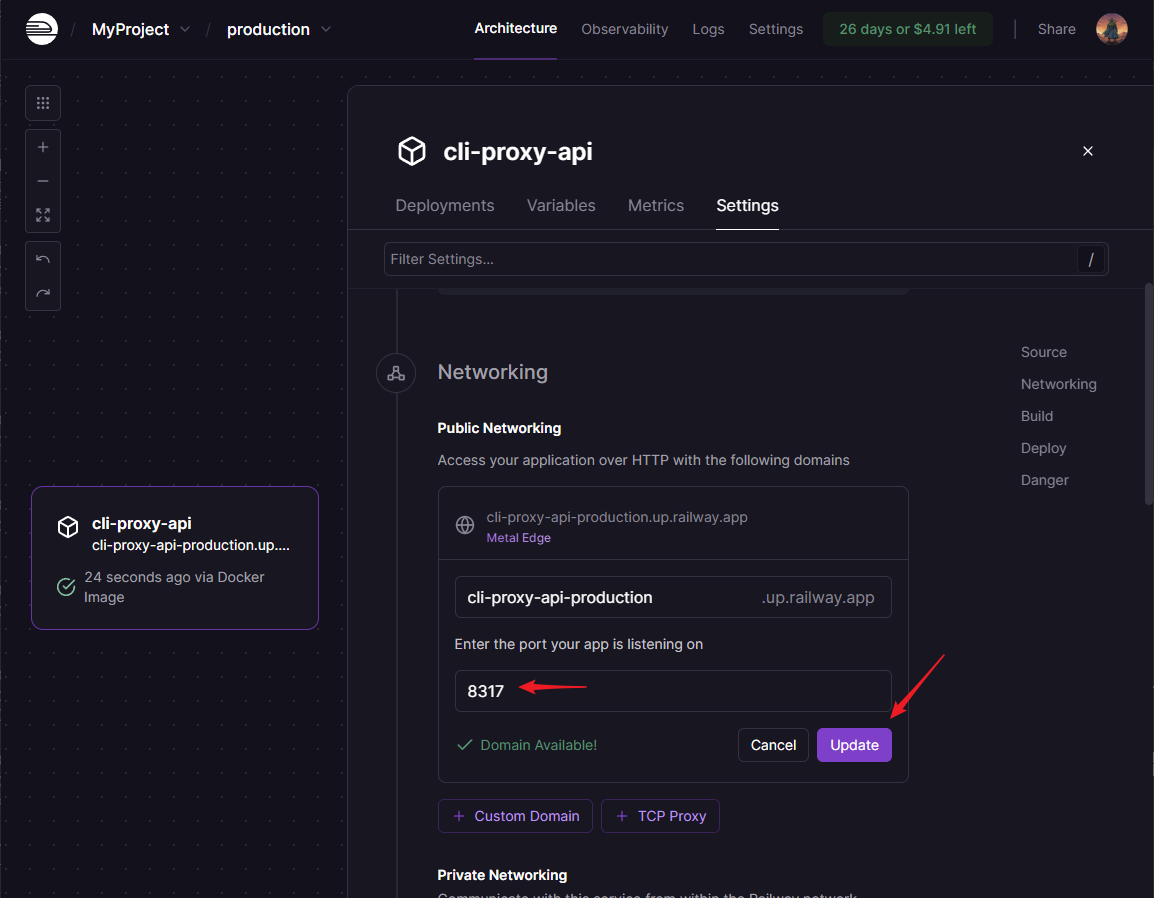Click Cancel on the domain edit
The width and height of the screenshot is (1154, 898).
[773, 745]
